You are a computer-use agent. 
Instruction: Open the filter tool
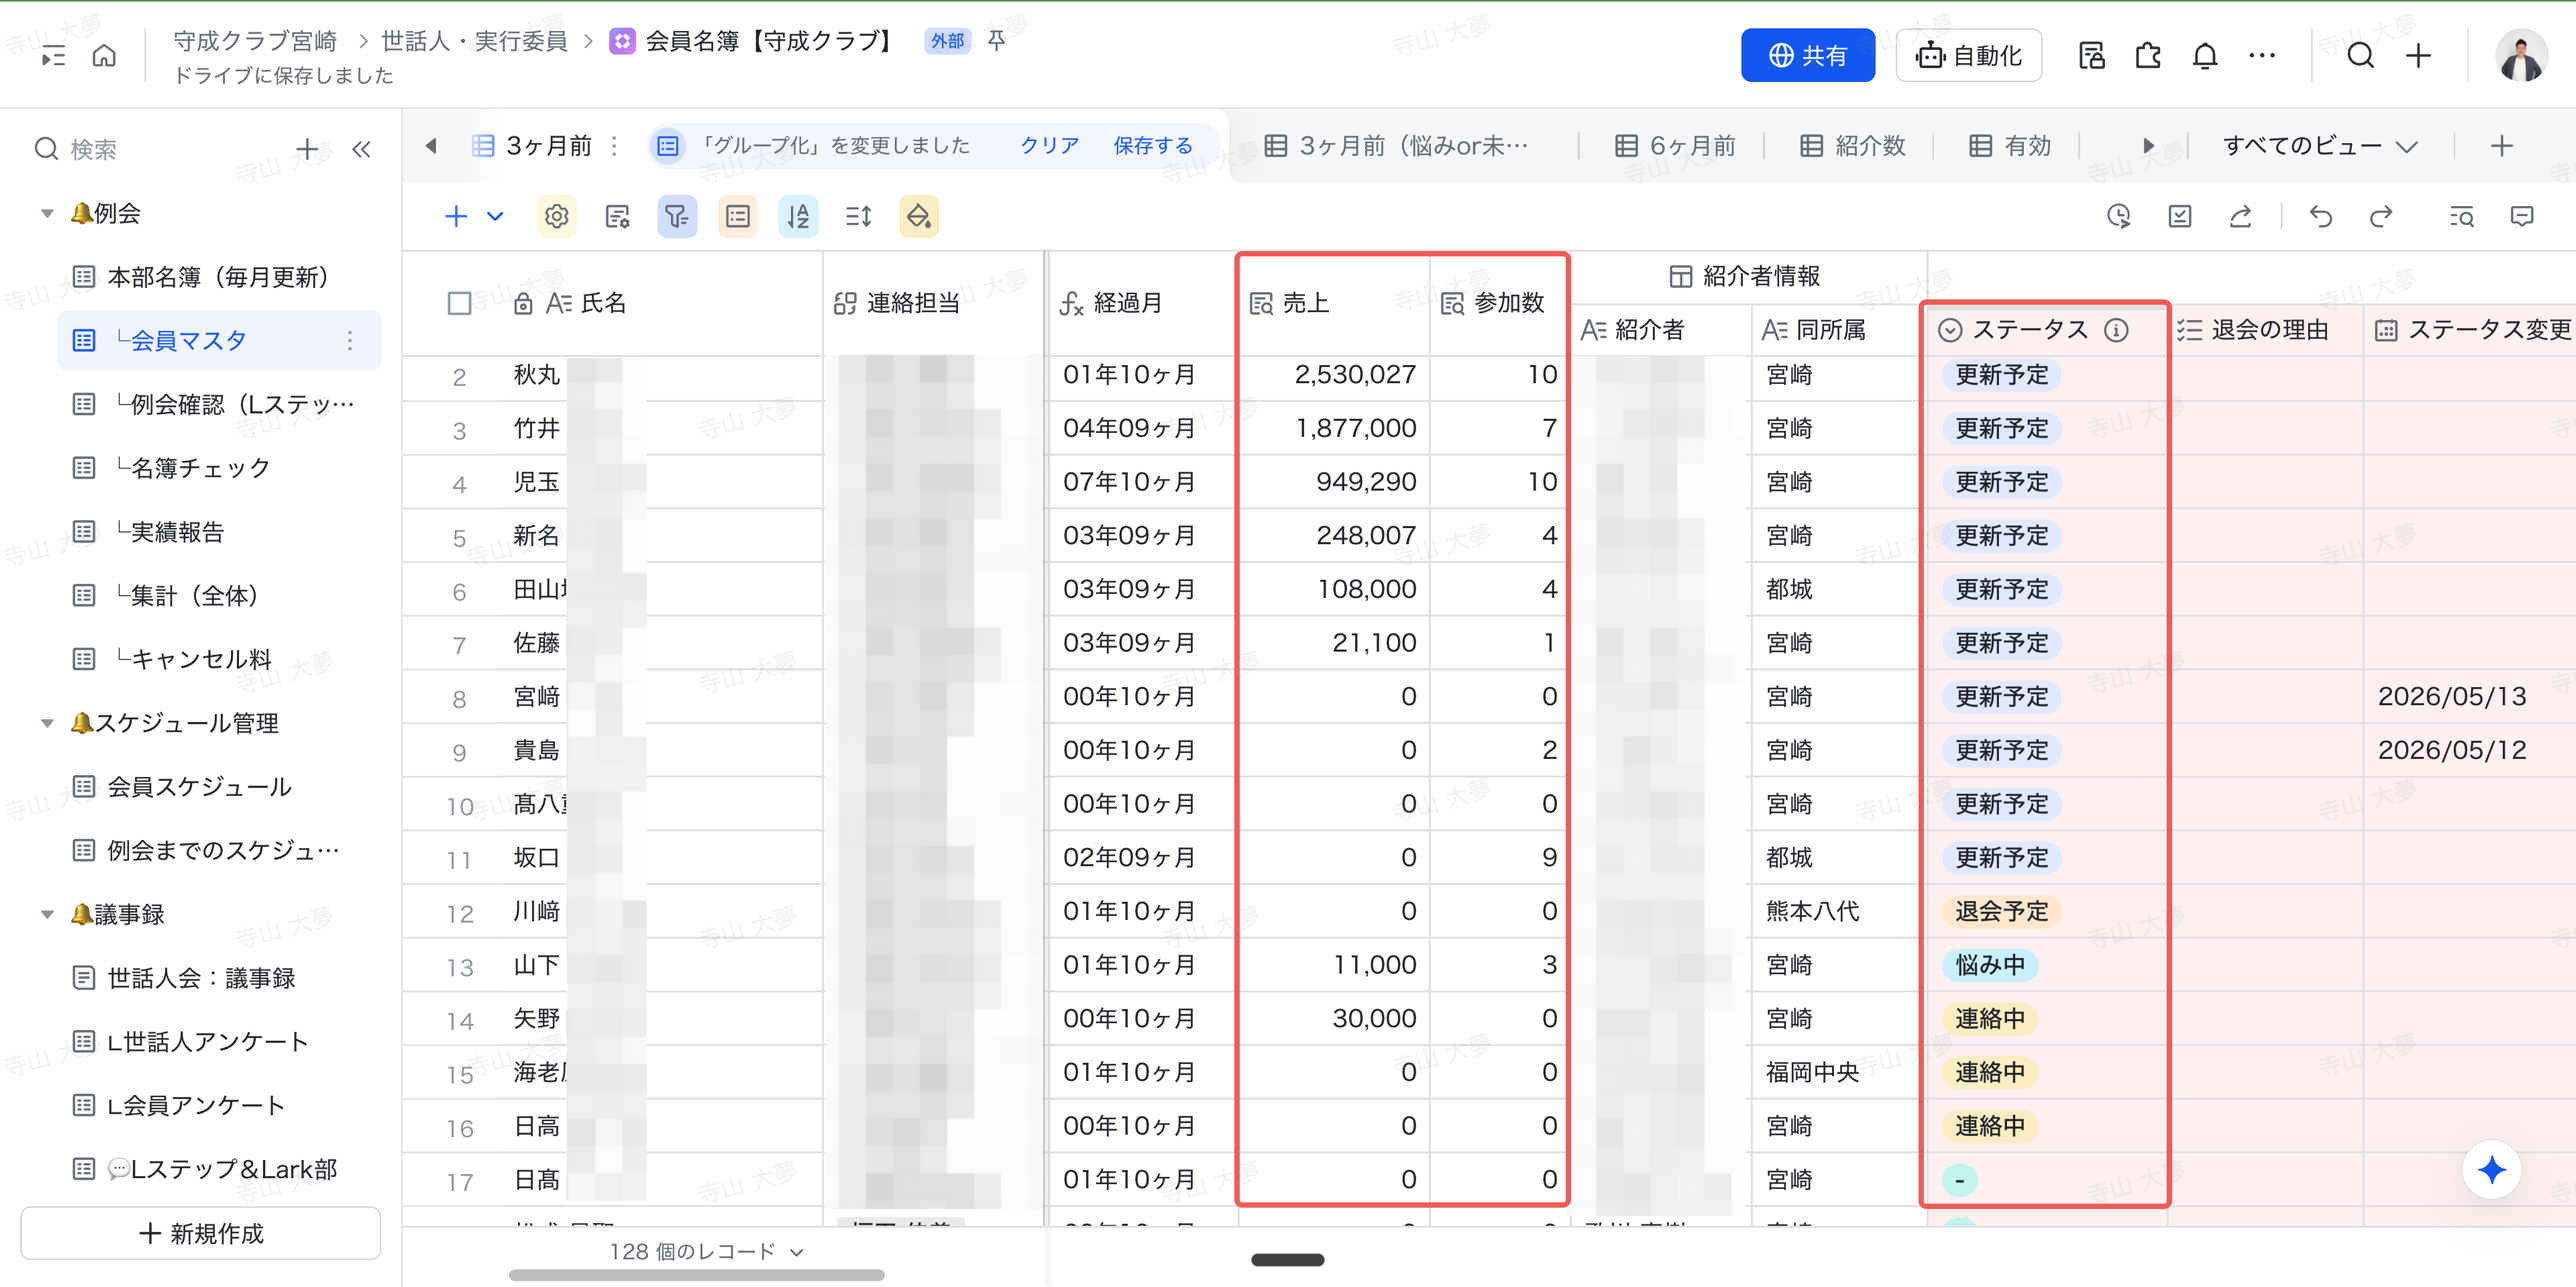(677, 216)
